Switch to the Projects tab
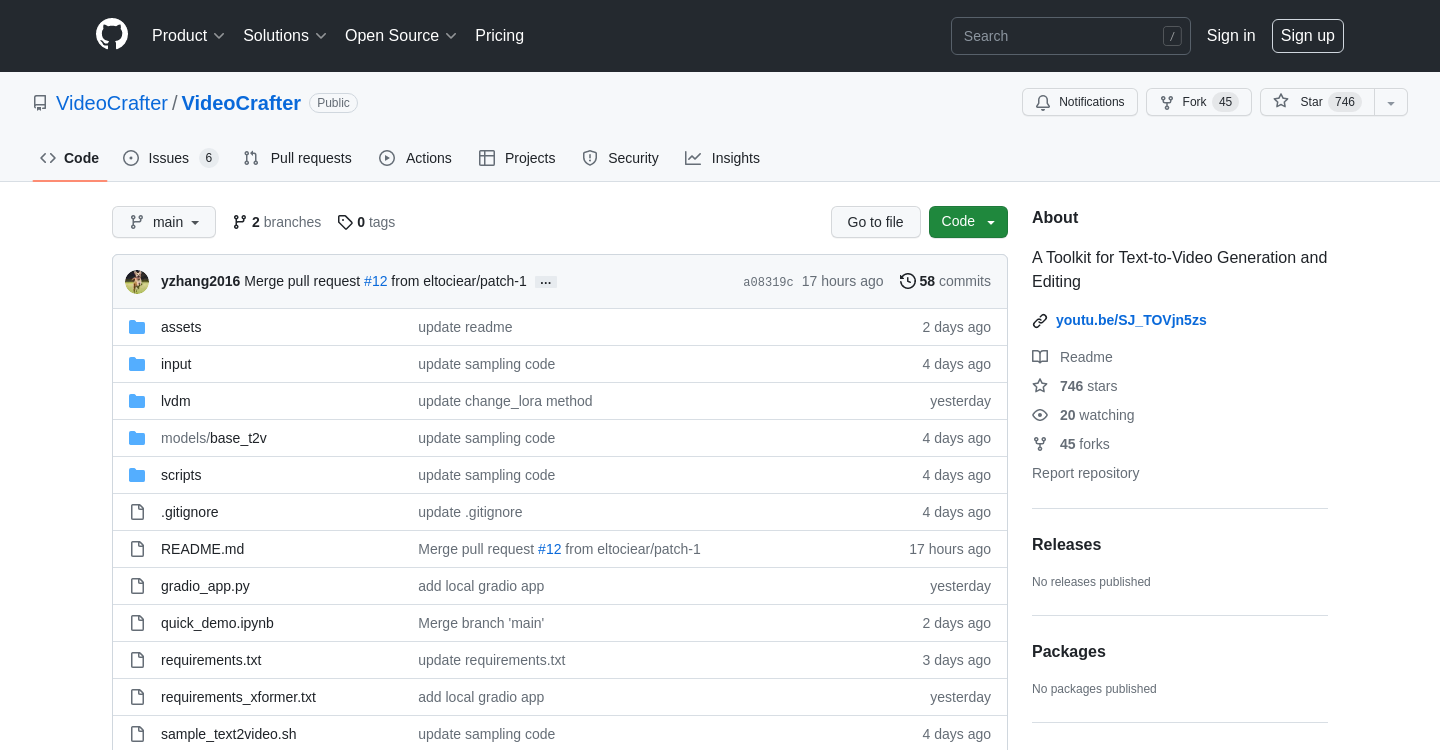Screen dimensions: 1440x750 pyautogui.click(x=517, y=158)
